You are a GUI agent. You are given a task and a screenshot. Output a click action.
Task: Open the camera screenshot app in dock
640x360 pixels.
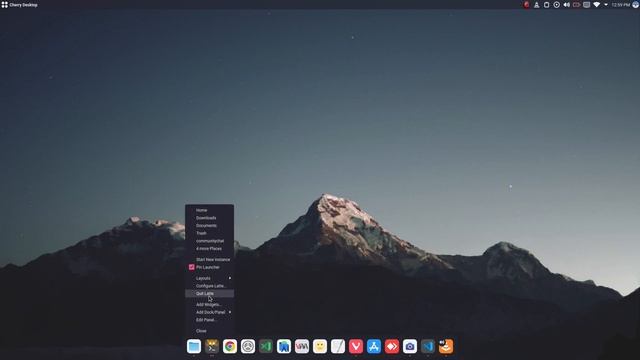410,346
